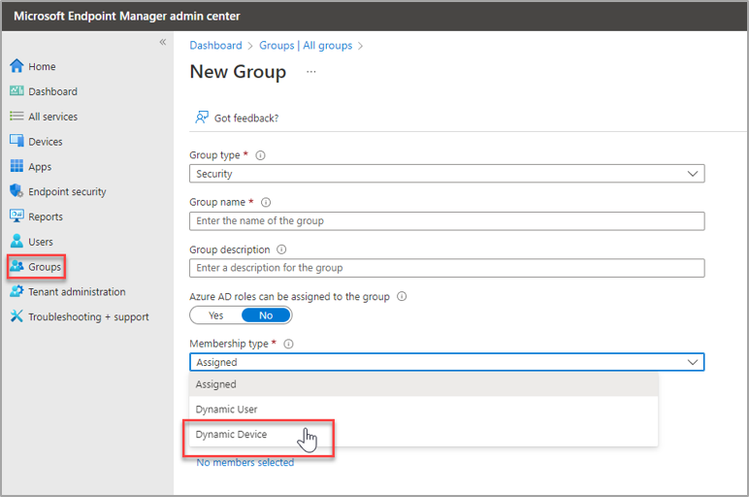Image resolution: width=749 pixels, height=497 pixels.
Task: Open the New Group ellipsis menu
Action: (x=311, y=72)
